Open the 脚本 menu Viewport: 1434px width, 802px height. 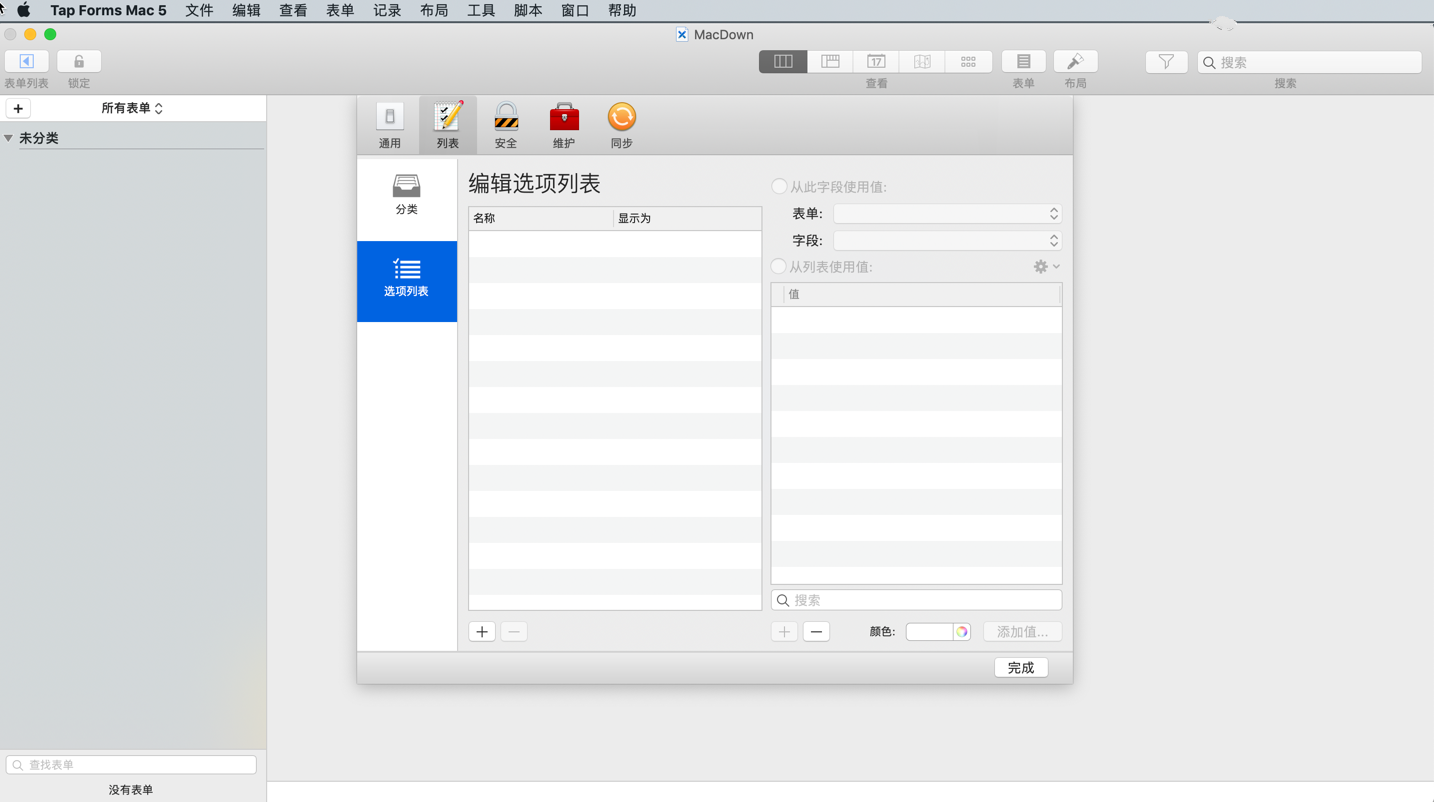pos(528,10)
